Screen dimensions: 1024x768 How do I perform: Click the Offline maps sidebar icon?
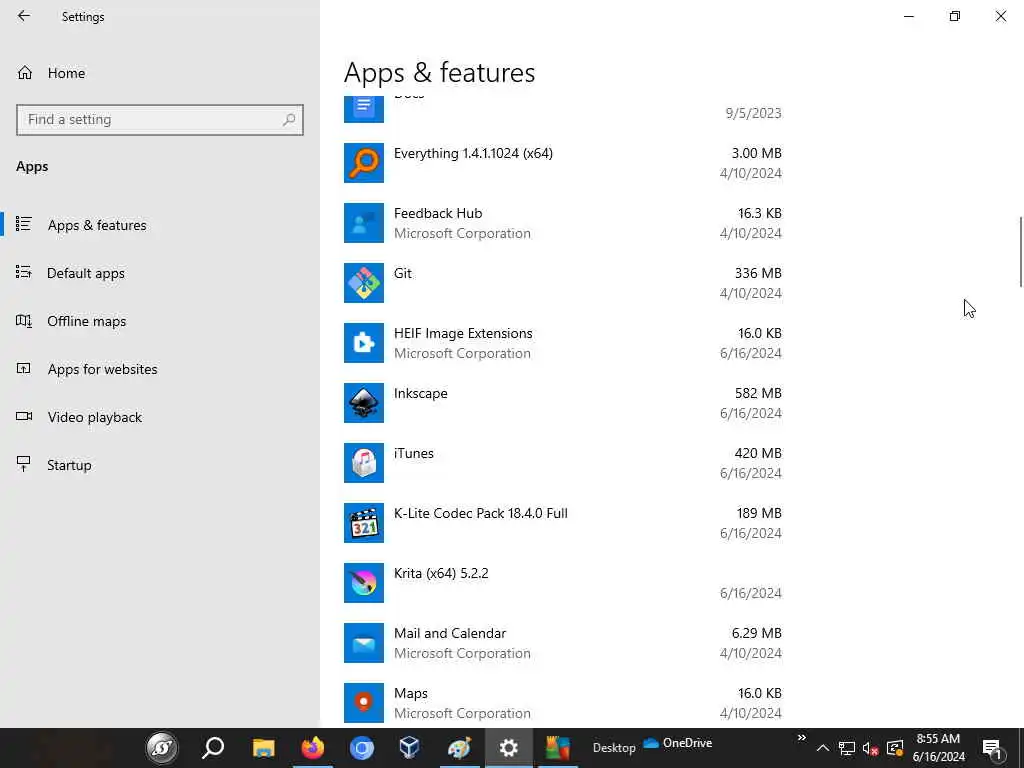[x=24, y=321]
